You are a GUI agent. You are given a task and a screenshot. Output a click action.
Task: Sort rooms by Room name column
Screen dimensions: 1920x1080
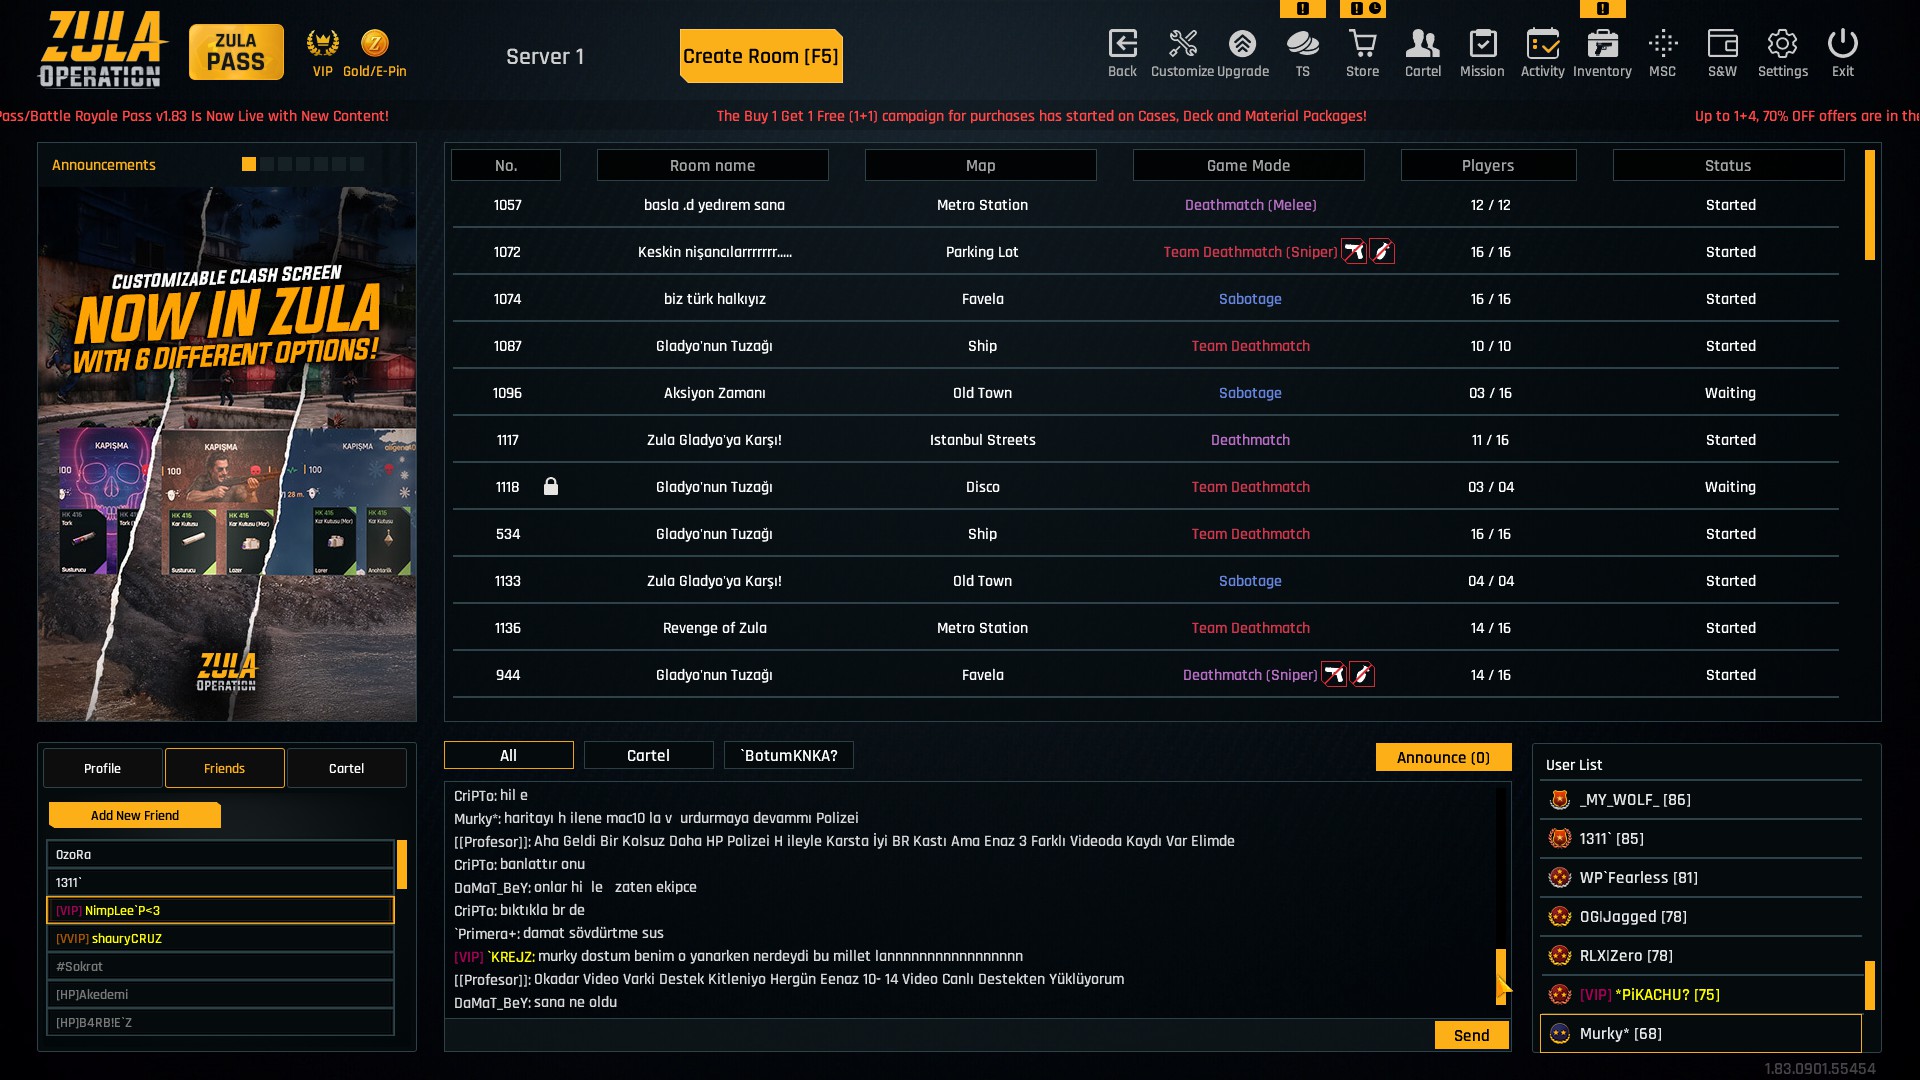tap(712, 165)
